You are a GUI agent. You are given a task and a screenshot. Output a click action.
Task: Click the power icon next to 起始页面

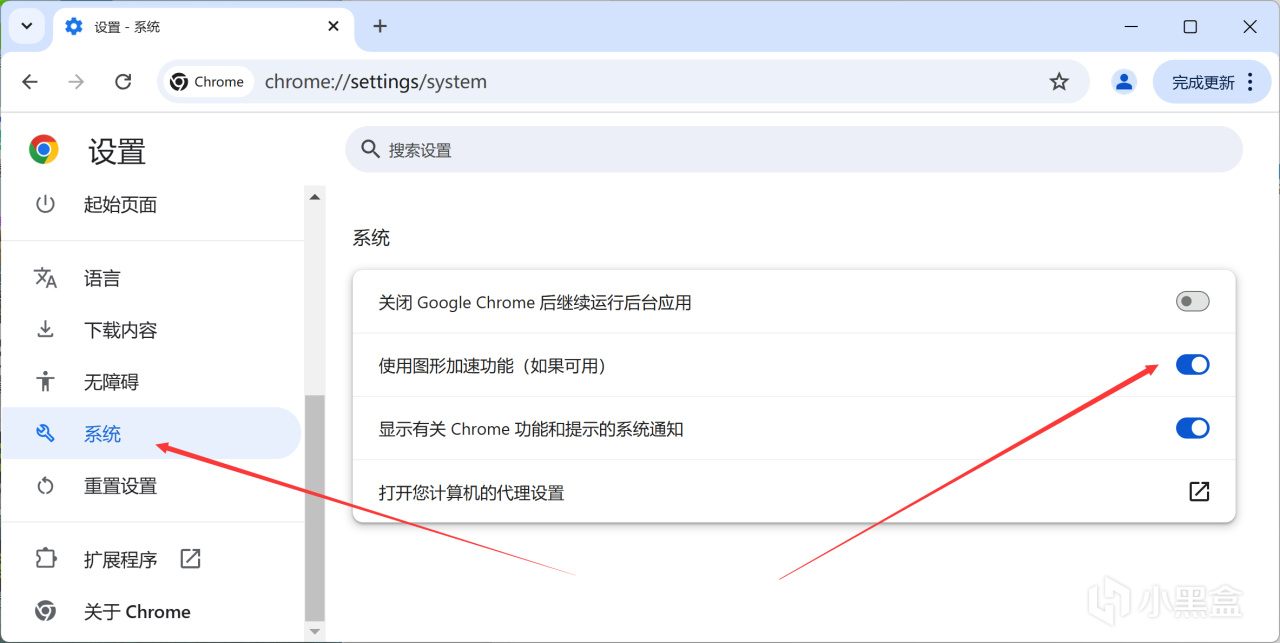point(45,205)
